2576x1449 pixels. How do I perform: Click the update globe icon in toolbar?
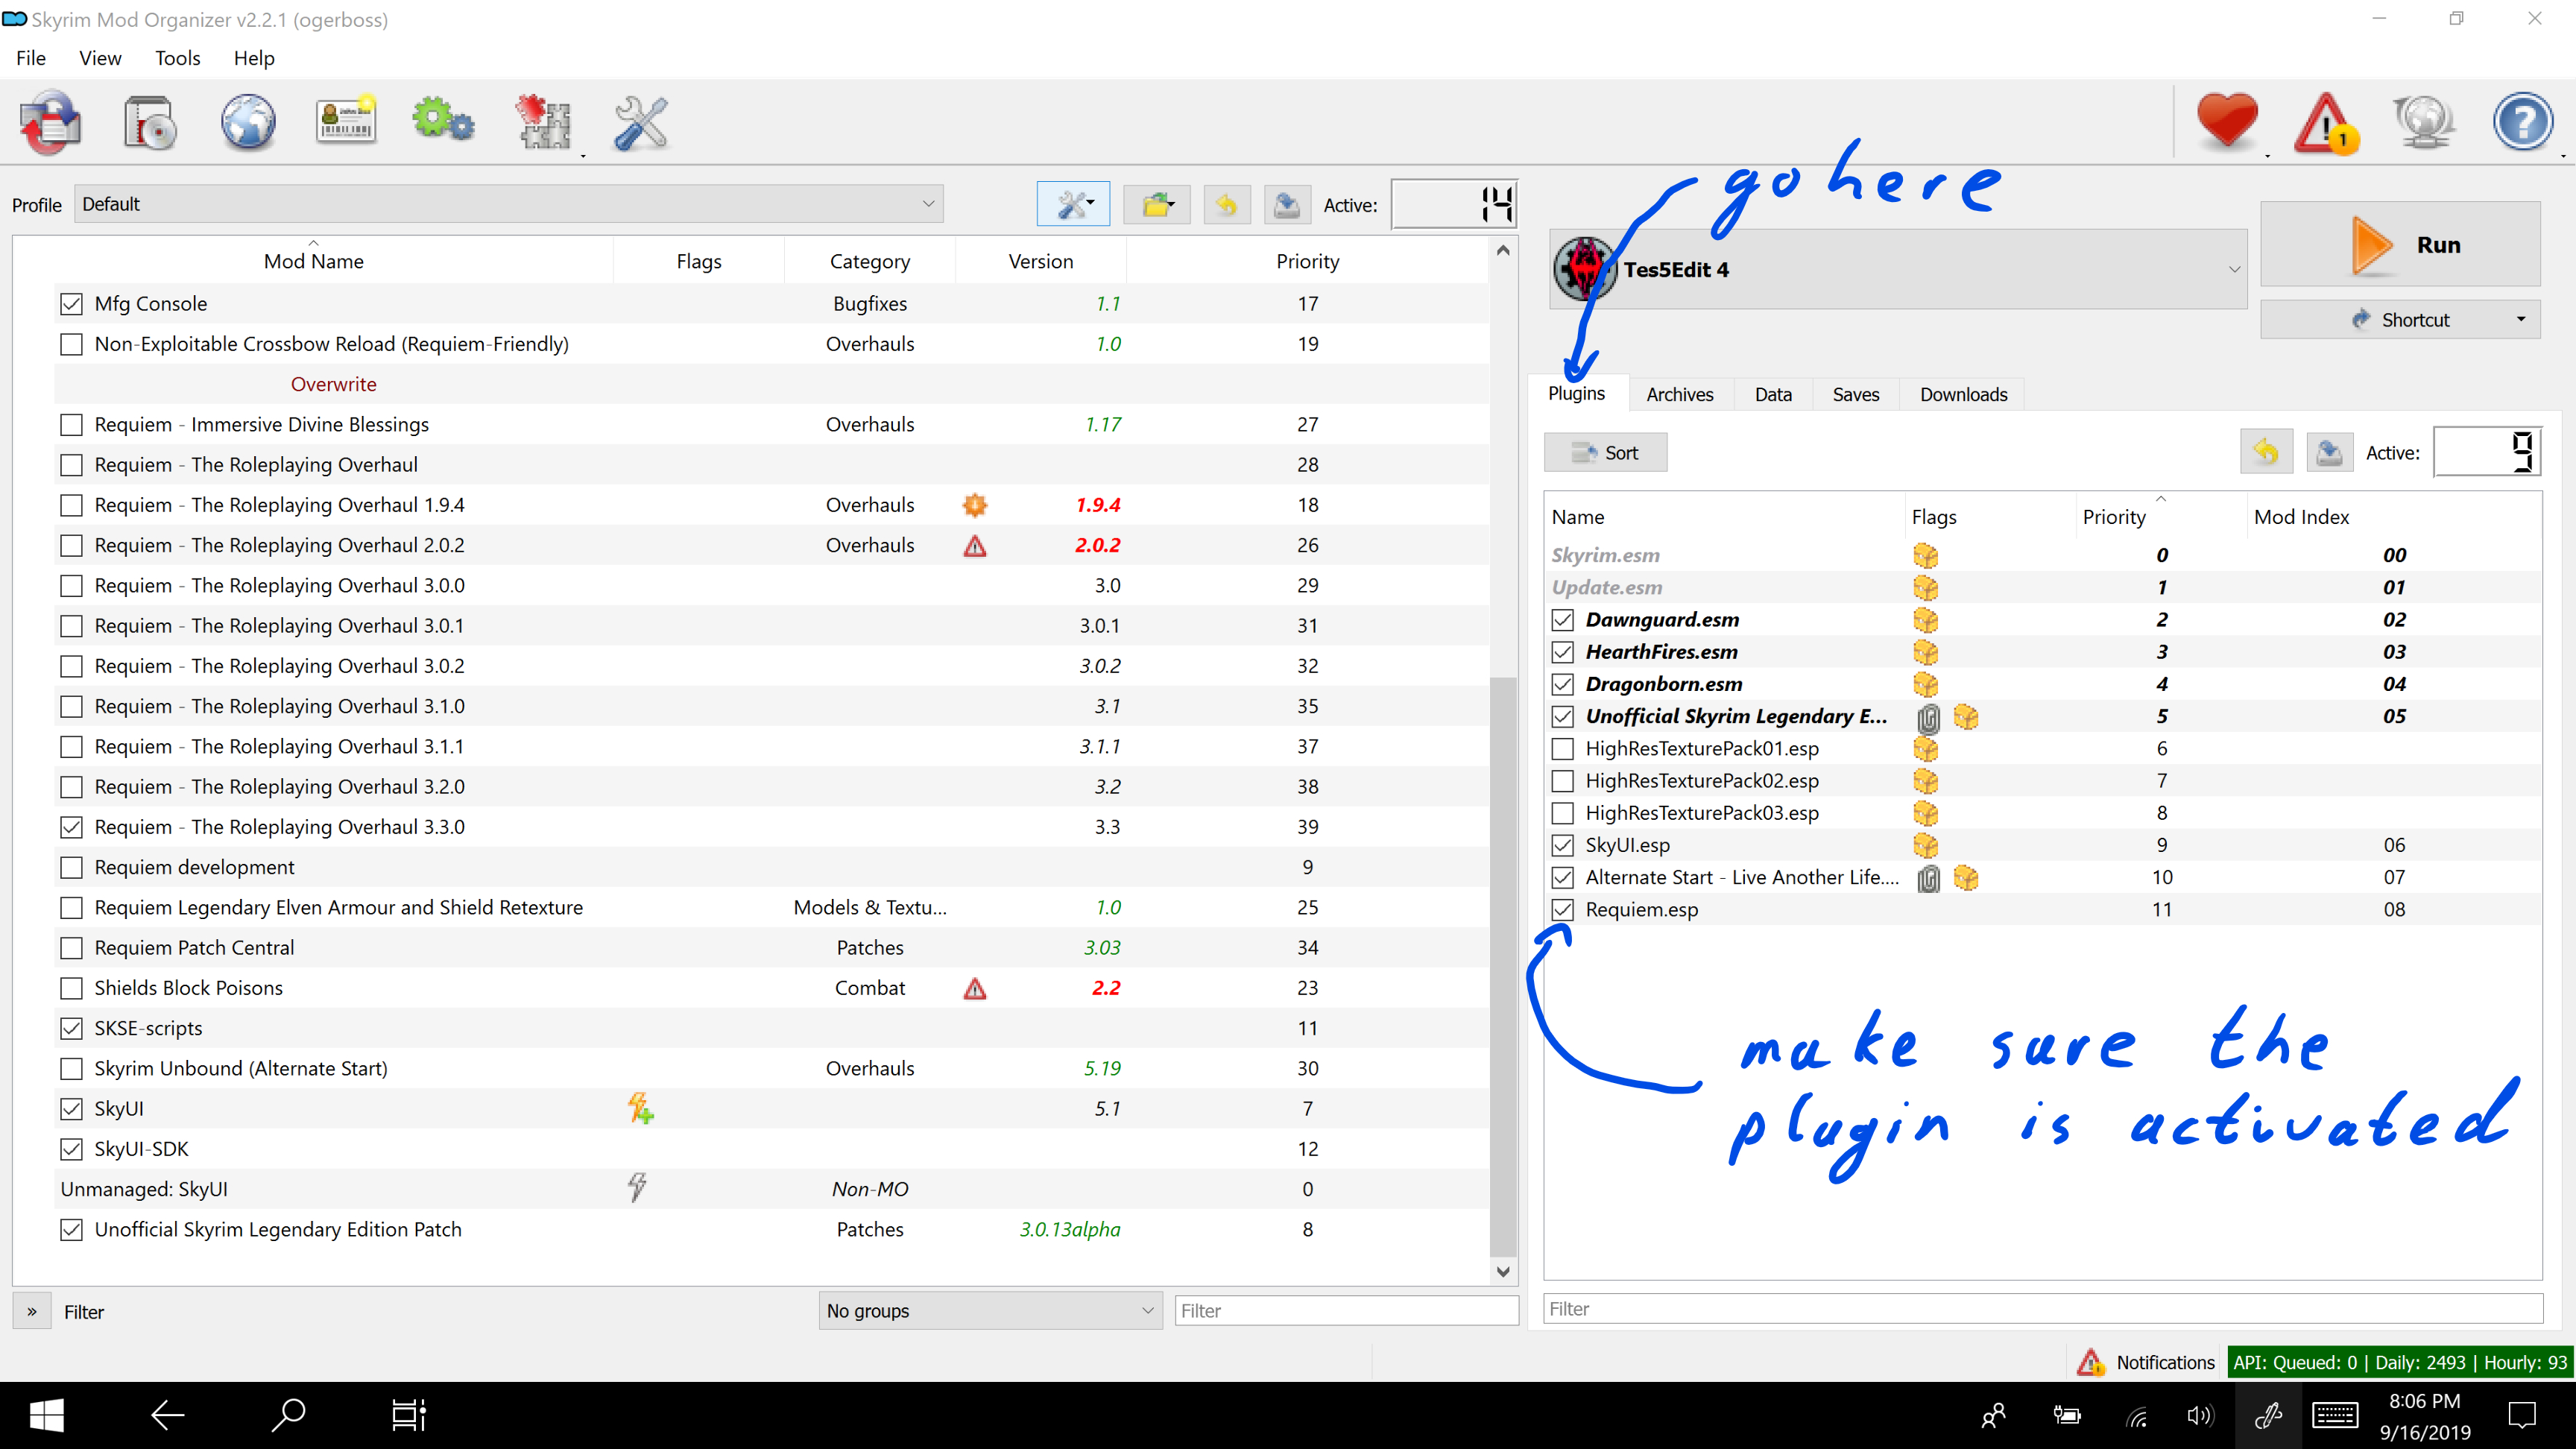[x=2424, y=123]
